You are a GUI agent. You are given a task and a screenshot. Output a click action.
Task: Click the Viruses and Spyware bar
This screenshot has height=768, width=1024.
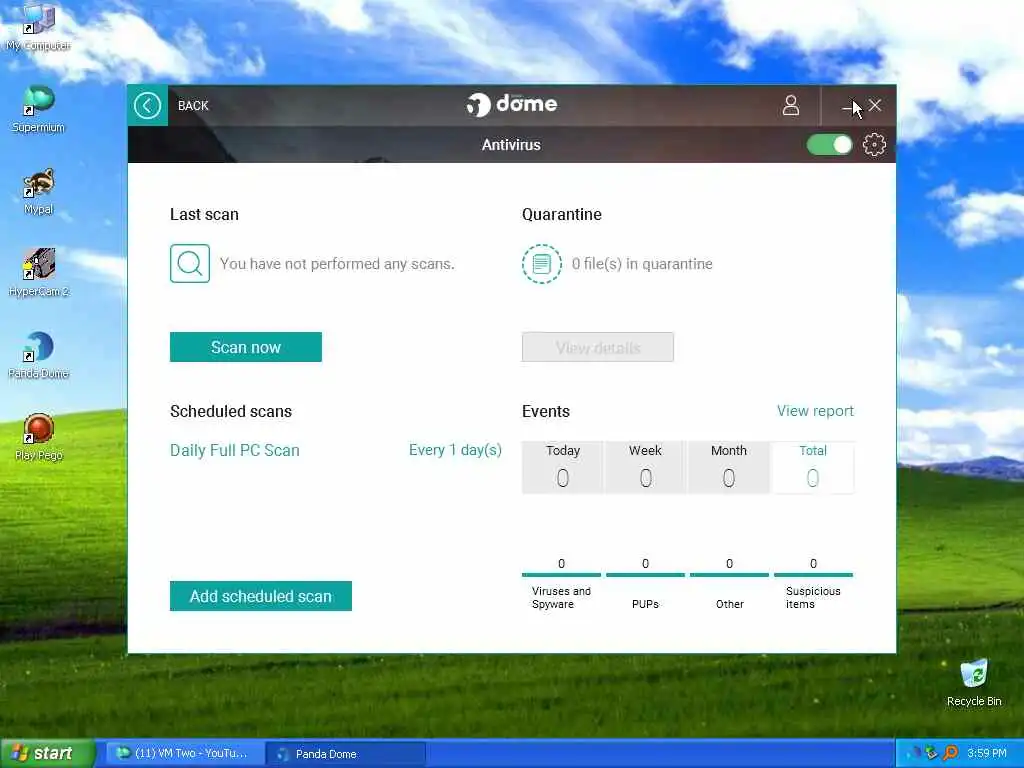click(x=561, y=575)
